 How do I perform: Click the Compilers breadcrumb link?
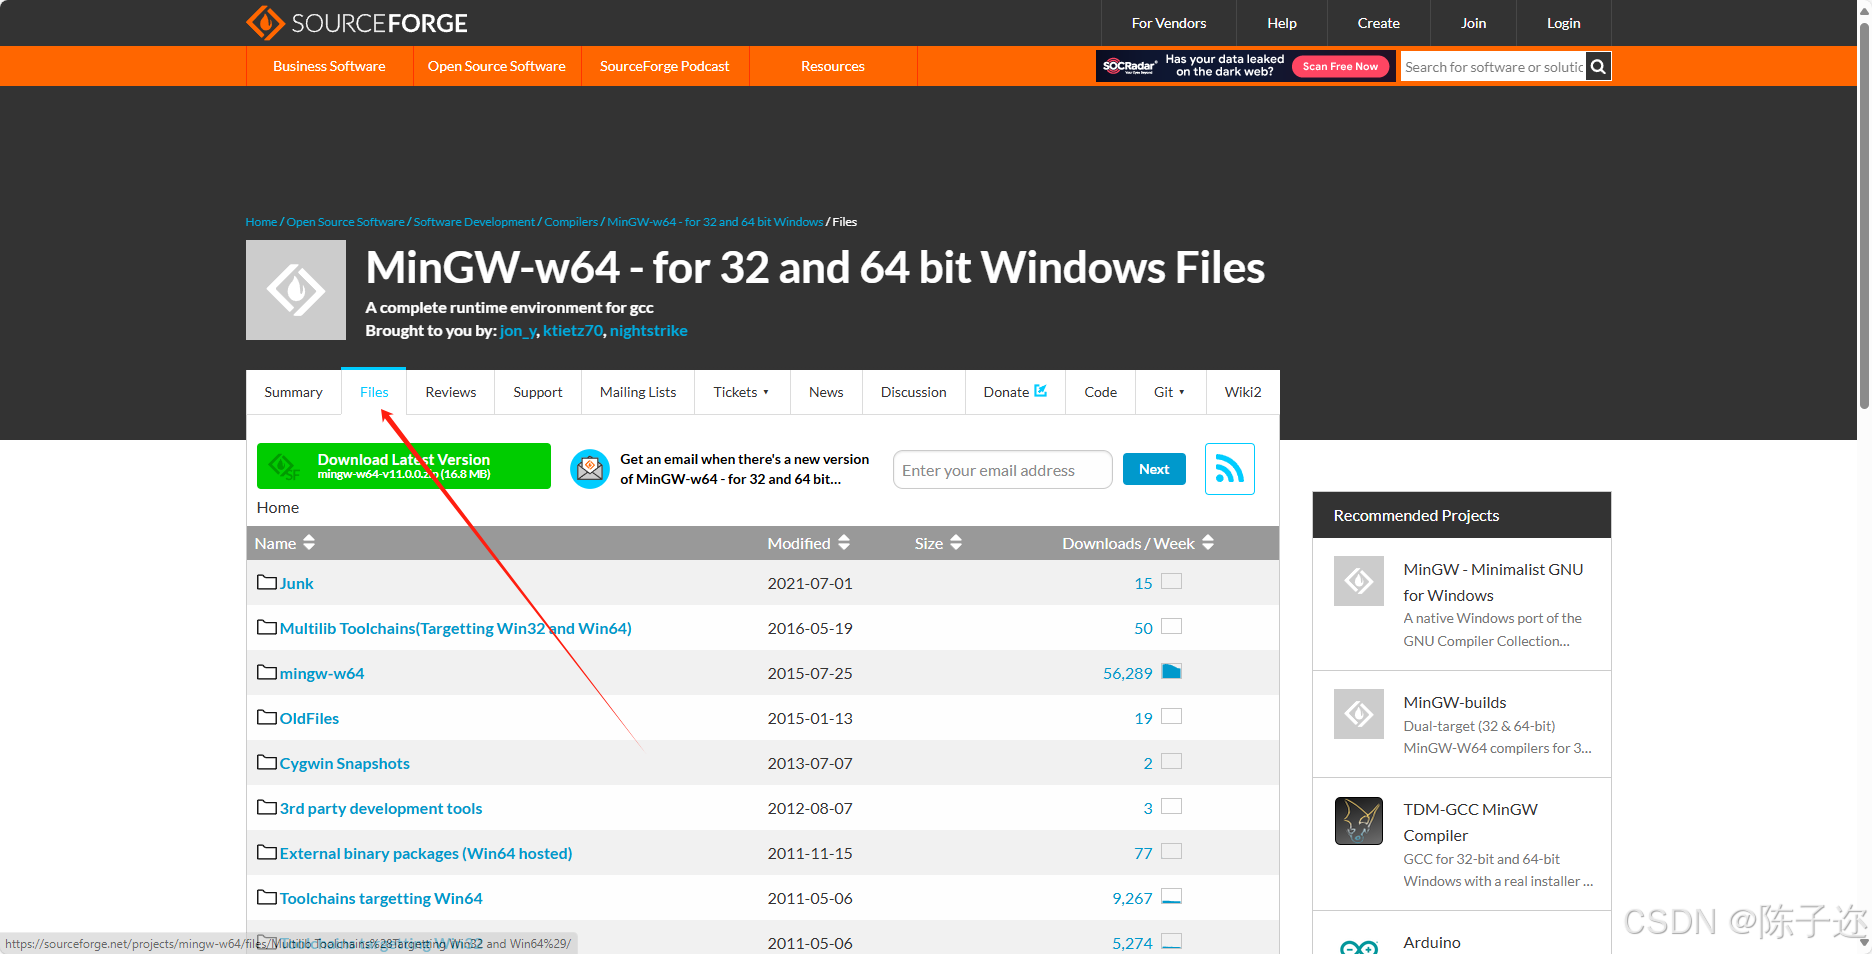(571, 222)
